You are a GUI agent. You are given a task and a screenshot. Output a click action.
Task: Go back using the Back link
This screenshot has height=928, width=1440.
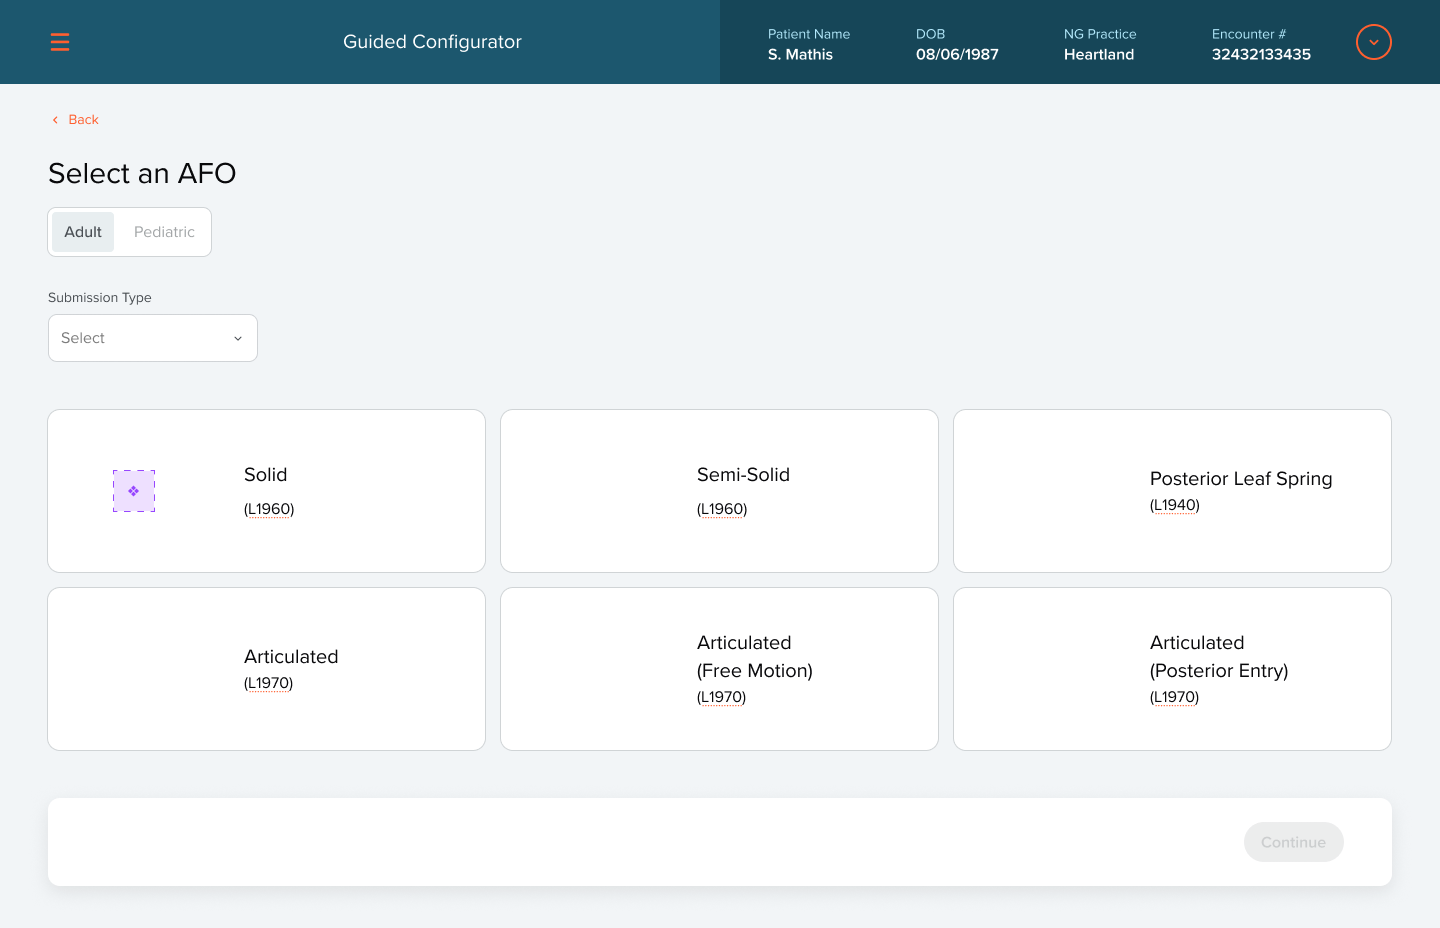75,120
